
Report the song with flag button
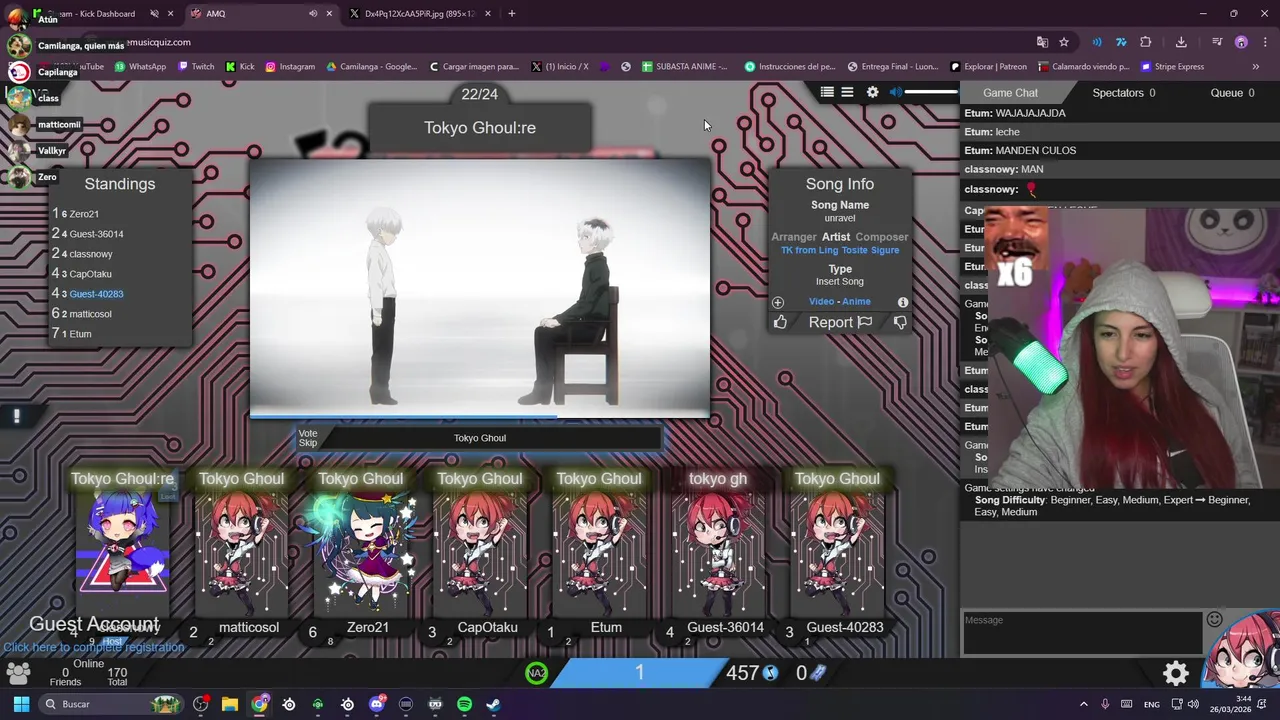click(840, 322)
